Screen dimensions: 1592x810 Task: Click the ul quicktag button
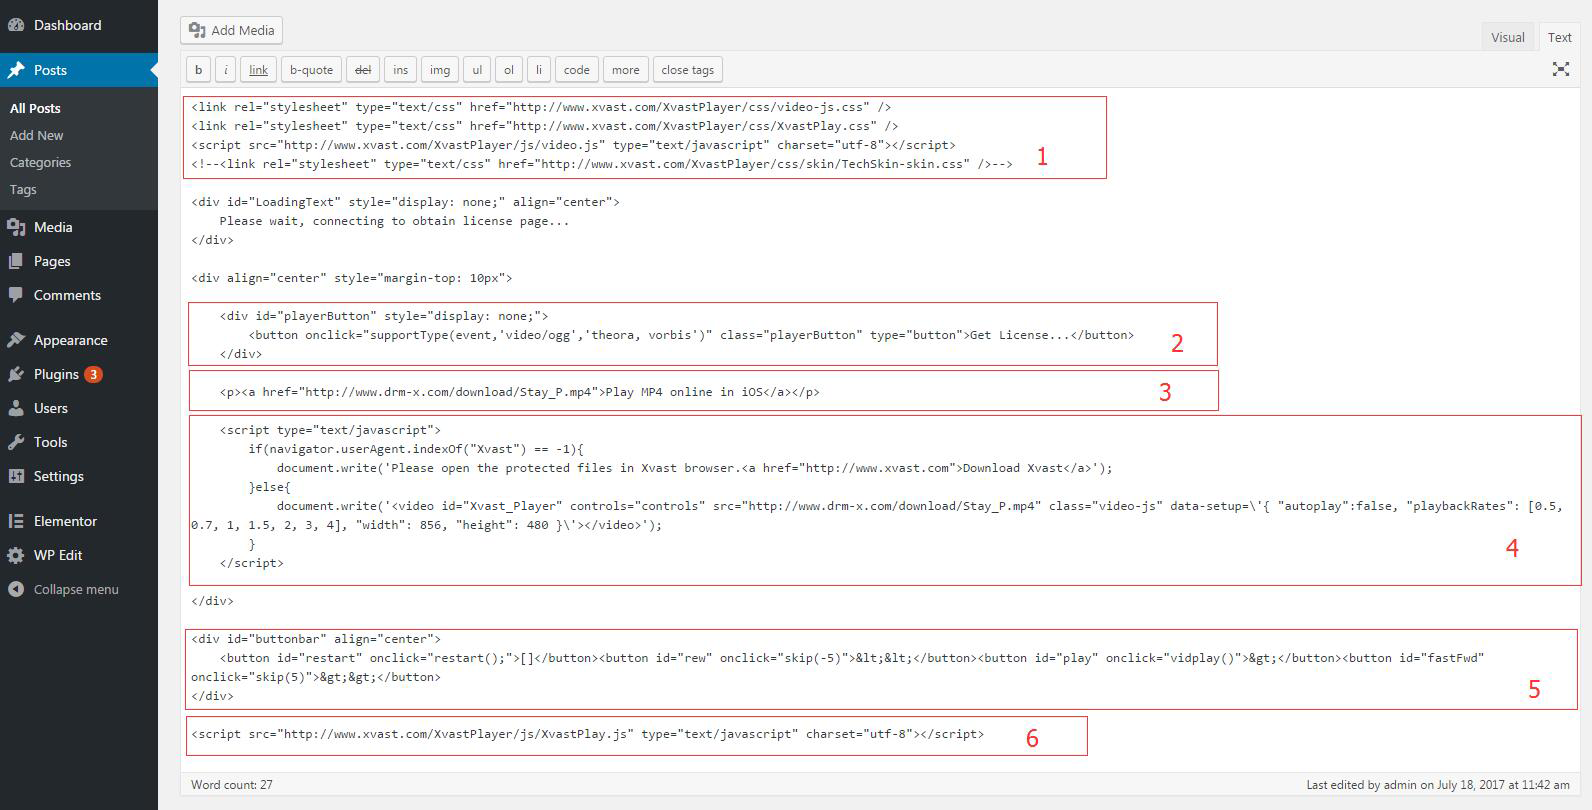(x=477, y=70)
